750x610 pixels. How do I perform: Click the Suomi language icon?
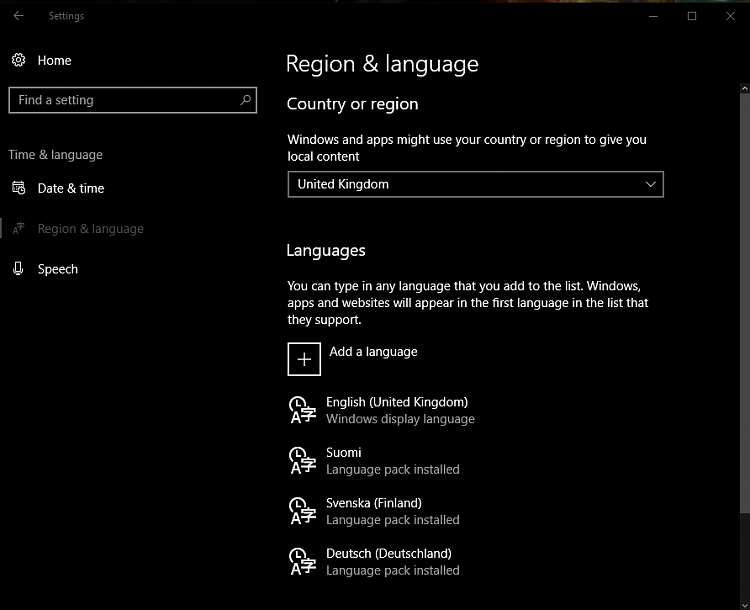(302, 460)
